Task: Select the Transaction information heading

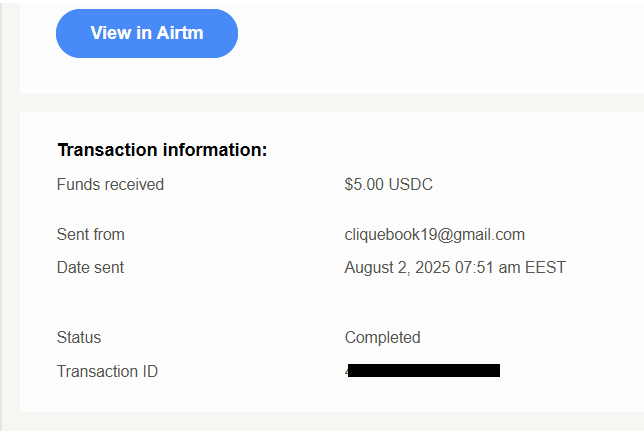Action: pyautogui.click(x=162, y=150)
